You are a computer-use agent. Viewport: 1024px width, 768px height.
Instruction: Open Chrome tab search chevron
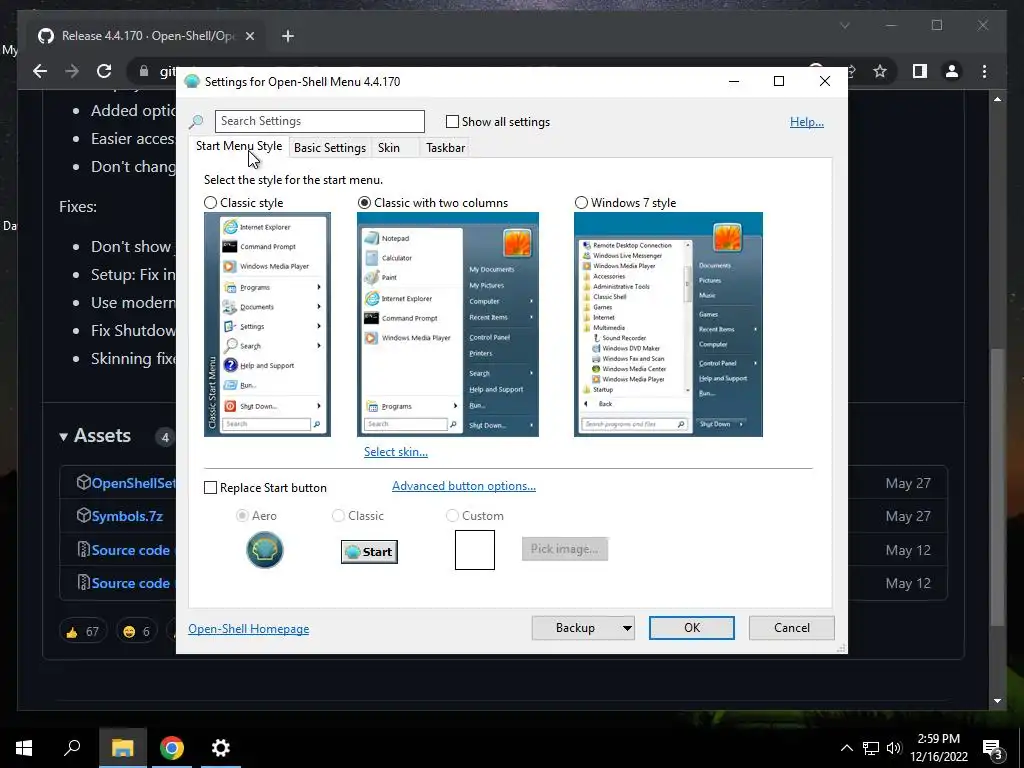tap(844, 26)
